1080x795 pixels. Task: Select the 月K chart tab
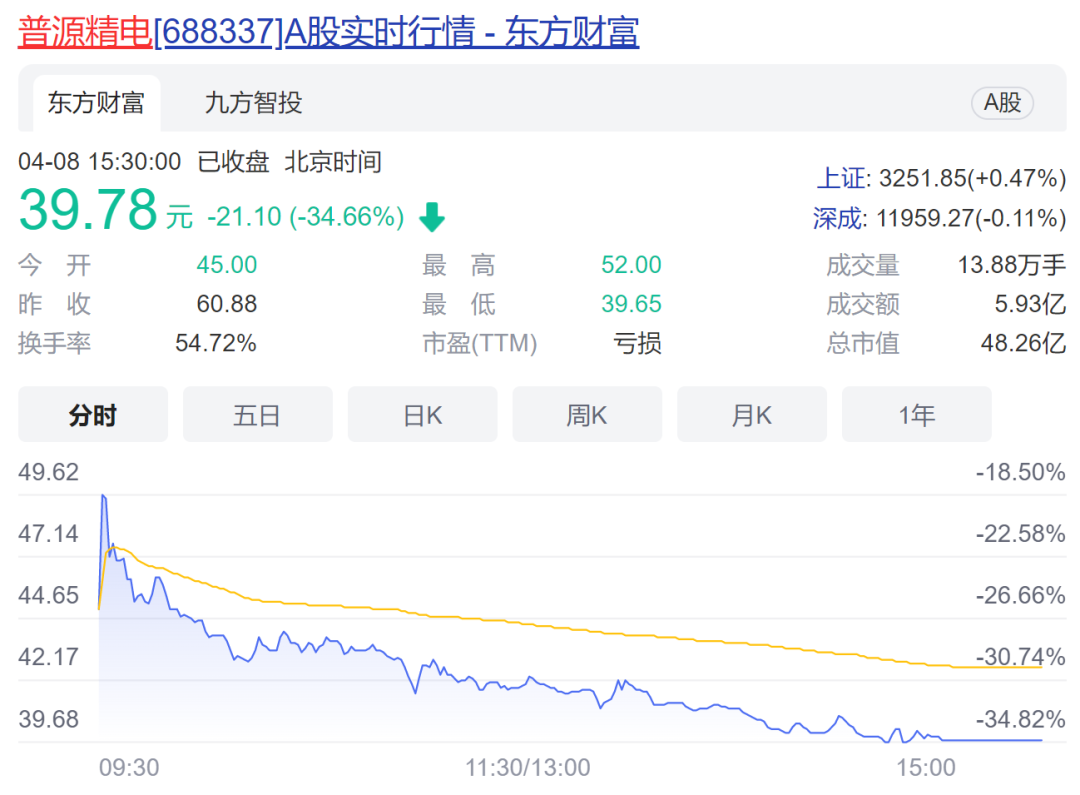751,415
